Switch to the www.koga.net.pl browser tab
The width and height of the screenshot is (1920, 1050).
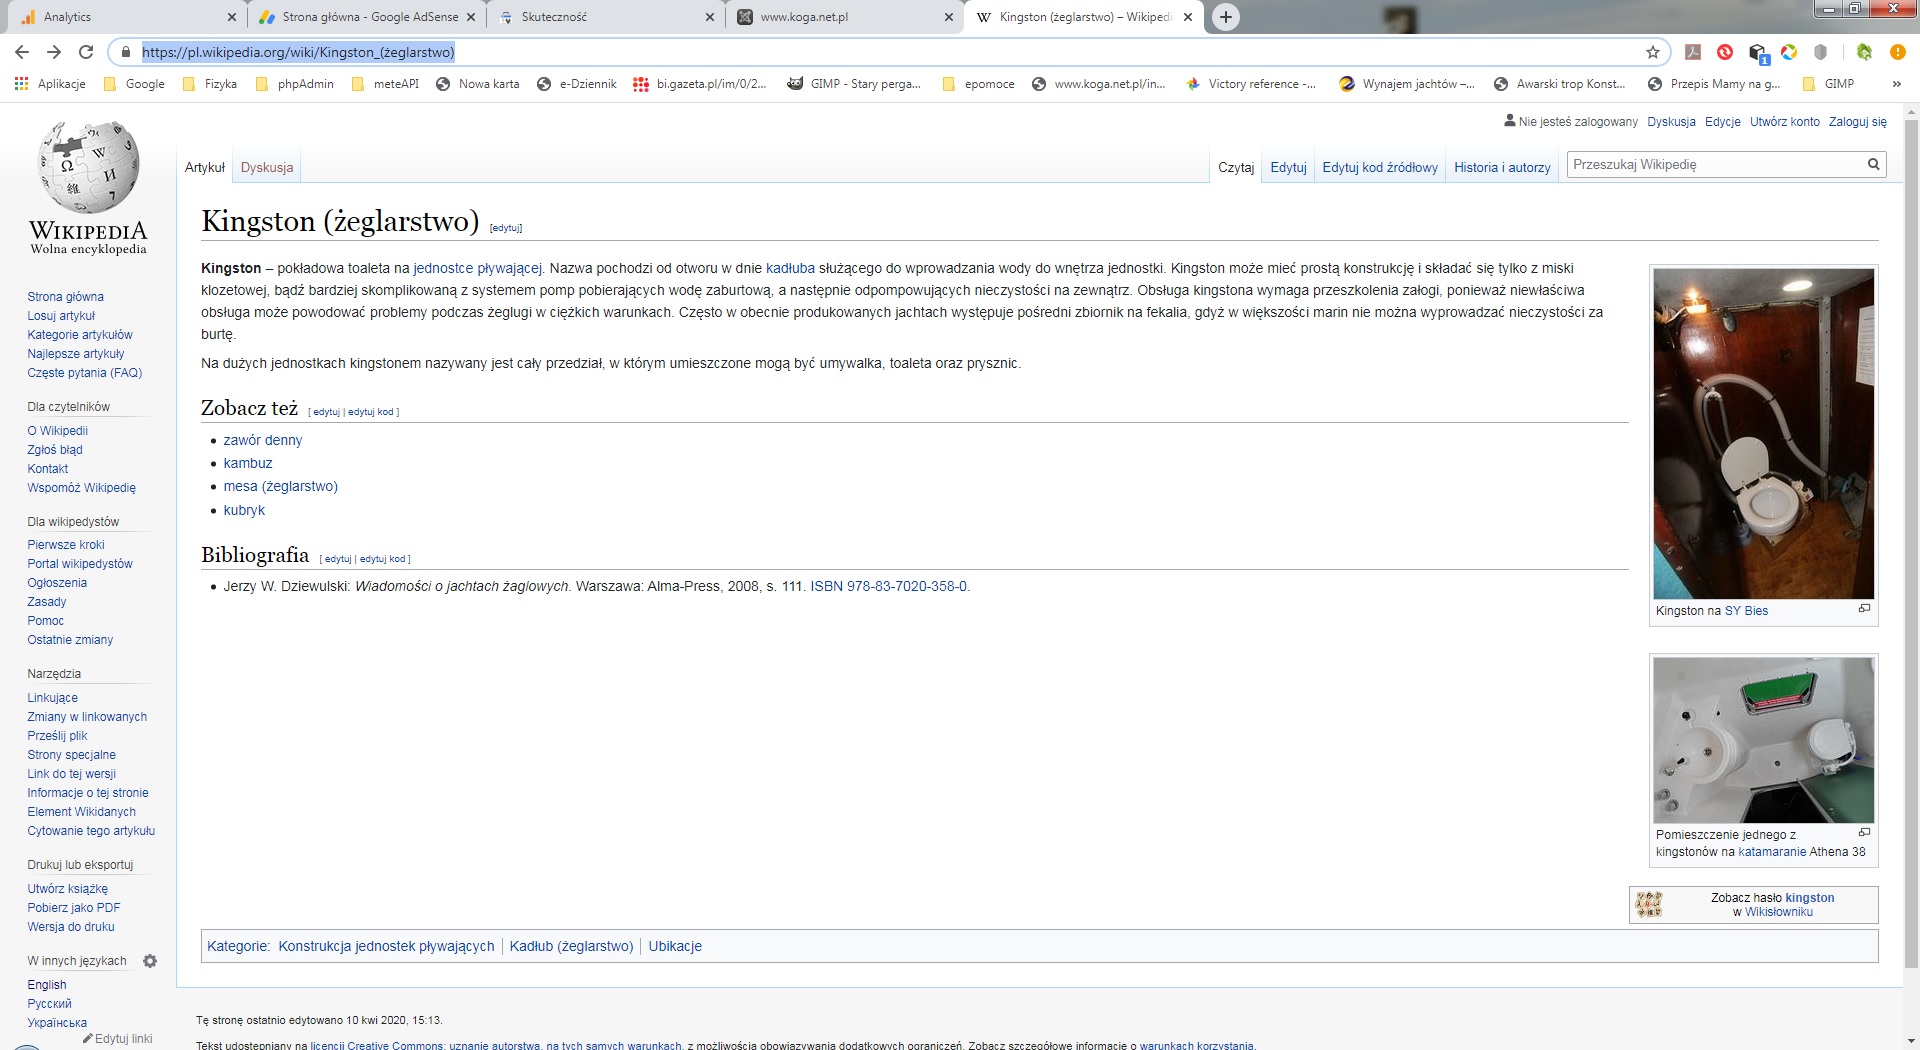click(840, 17)
